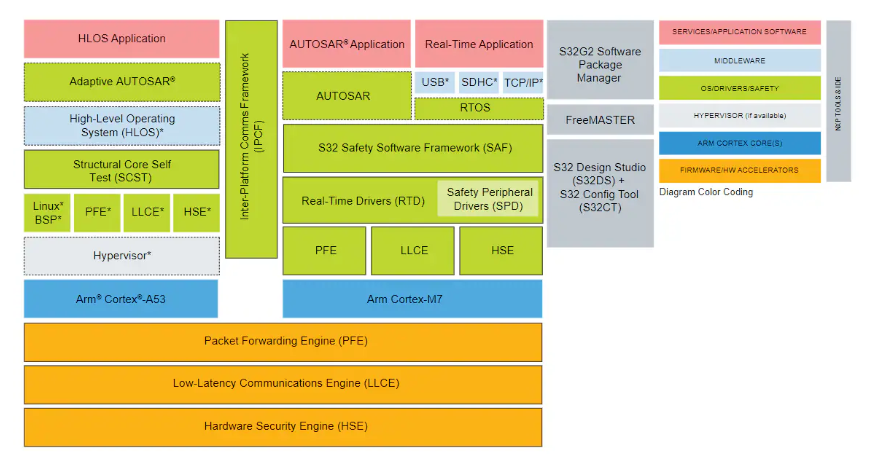Select the Firmware/HW Accelerators legend swatch
The height and width of the screenshot is (473, 869).
pyautogui.click(x=740, y=171)
